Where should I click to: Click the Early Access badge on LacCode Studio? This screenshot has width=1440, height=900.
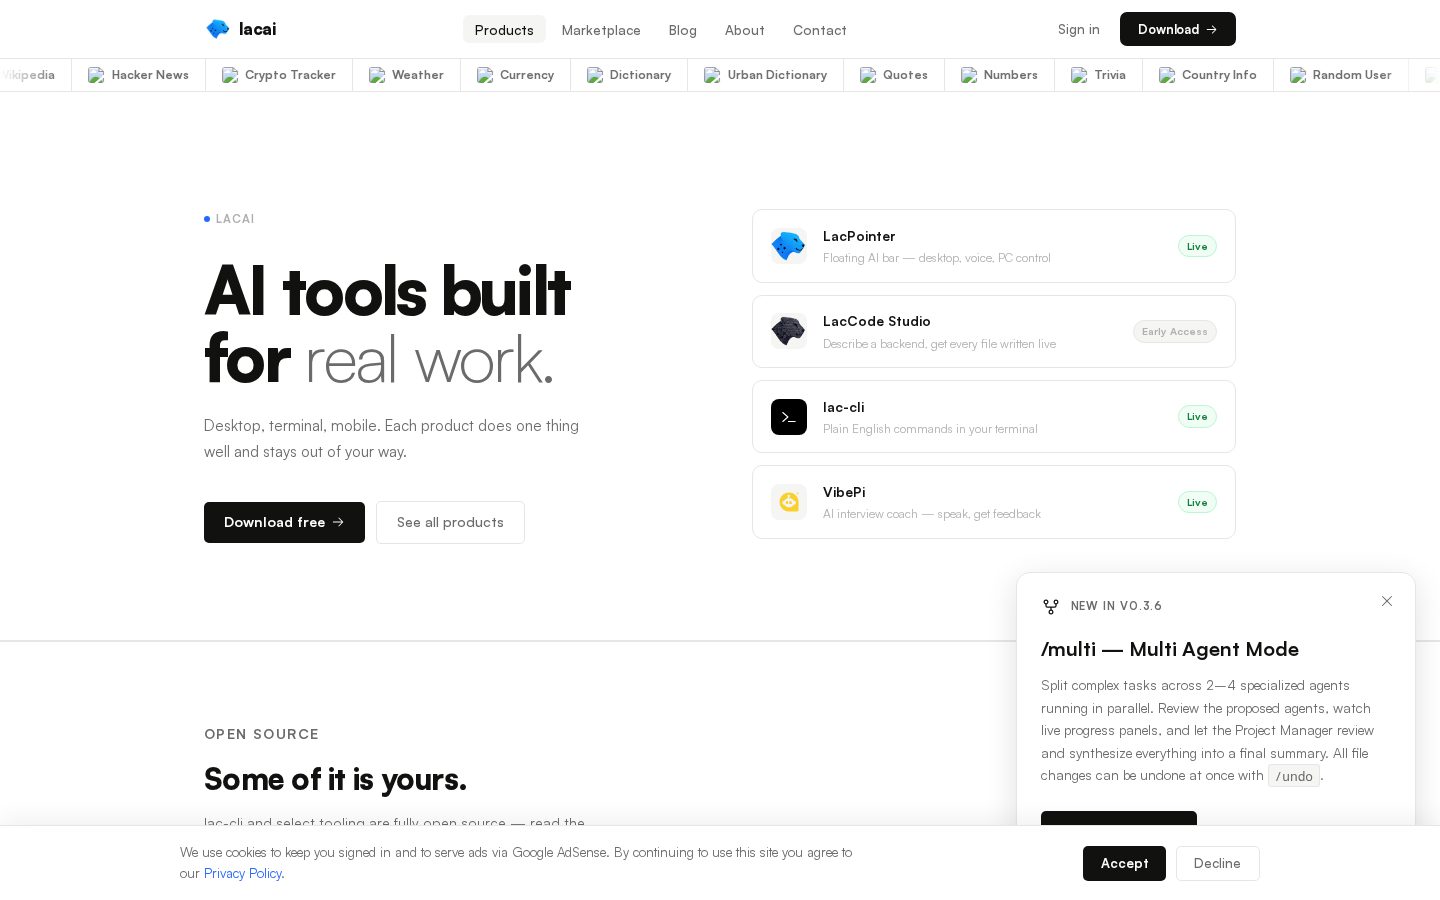1175,332
